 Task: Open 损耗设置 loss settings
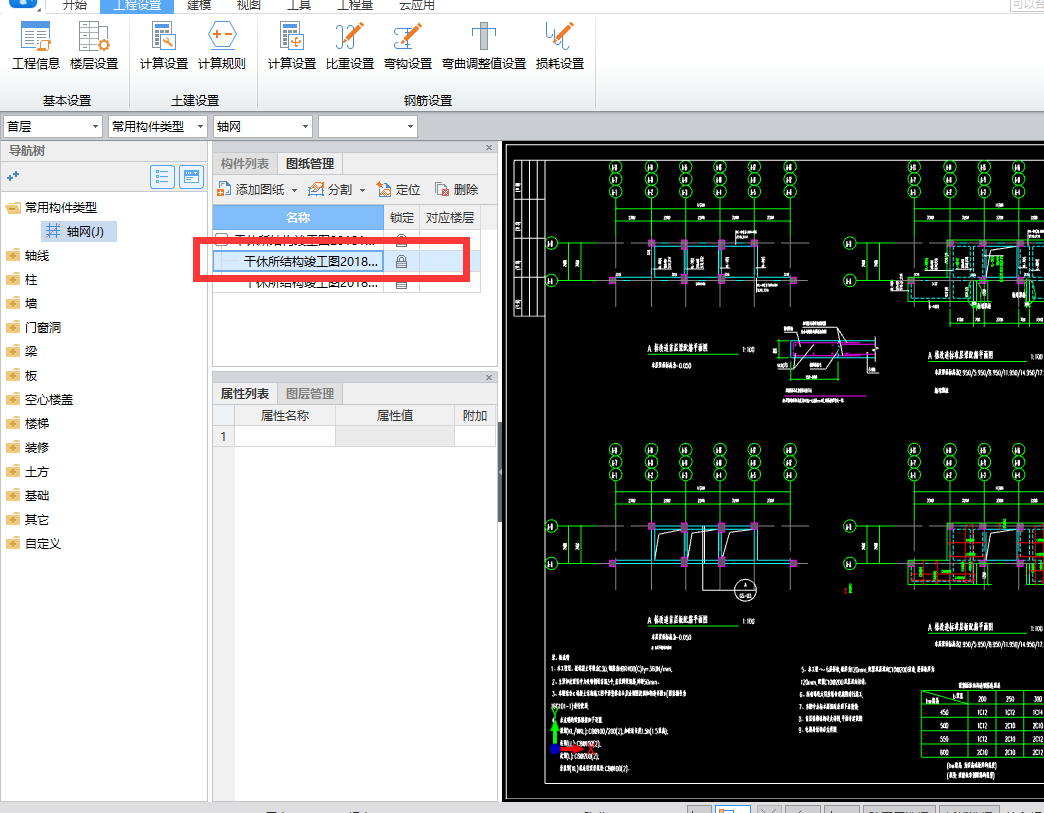click(559, 47)
